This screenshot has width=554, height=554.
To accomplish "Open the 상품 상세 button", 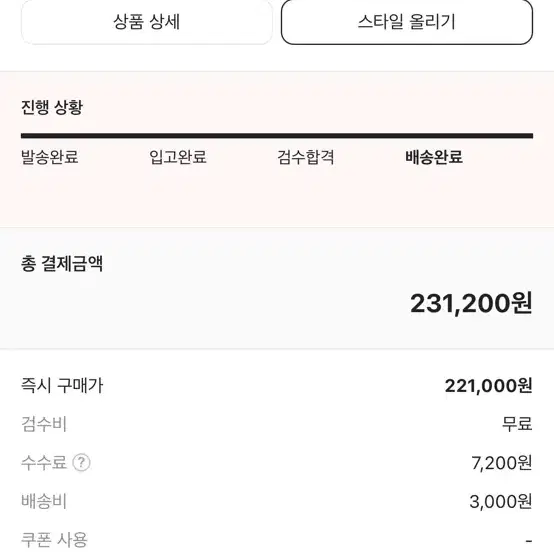I will pos(147,22).
